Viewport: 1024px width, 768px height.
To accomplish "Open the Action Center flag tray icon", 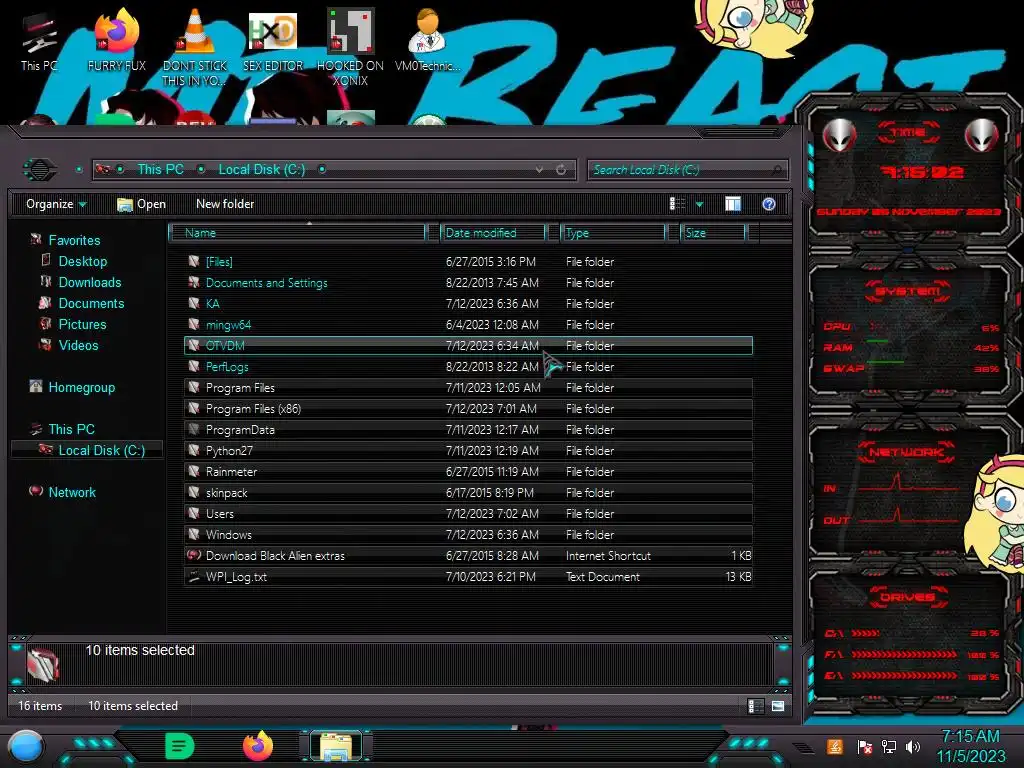I will 864,747.
